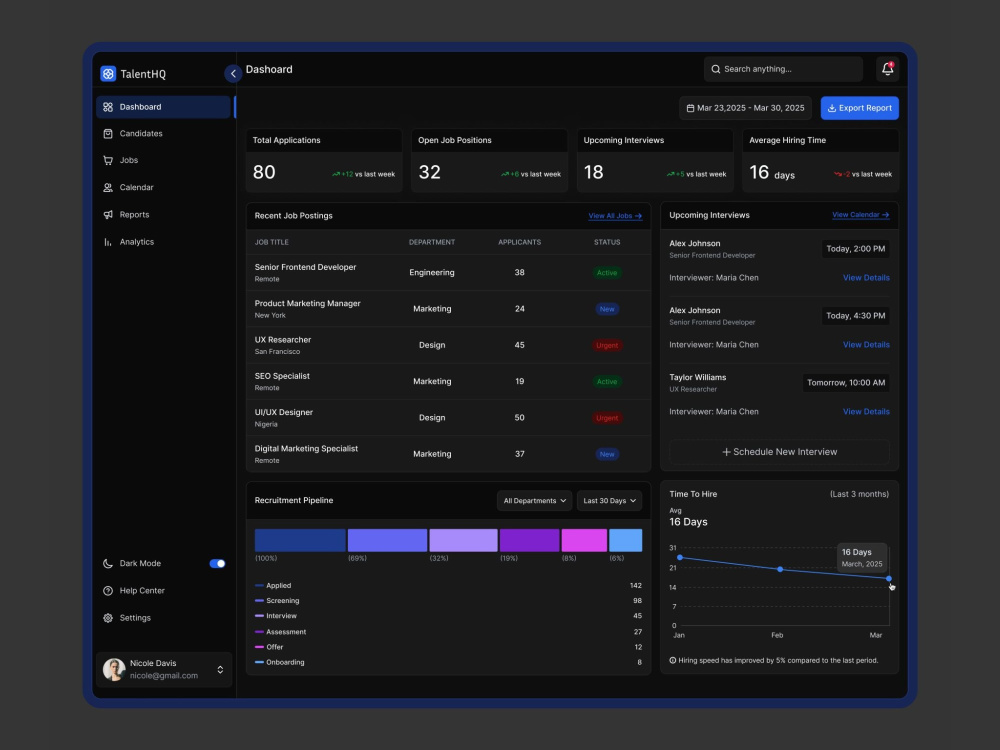Open the Dashboard menu item

(x=163, y=107)
